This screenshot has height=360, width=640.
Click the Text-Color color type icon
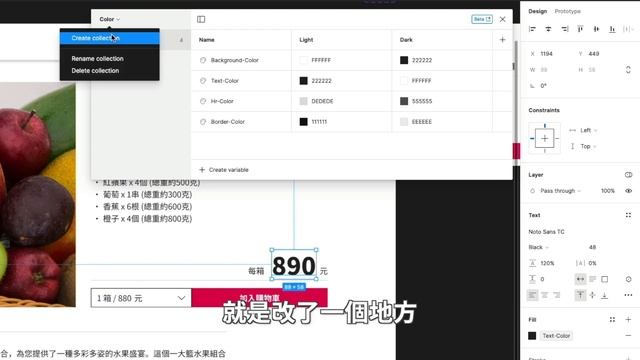(203, 81)
